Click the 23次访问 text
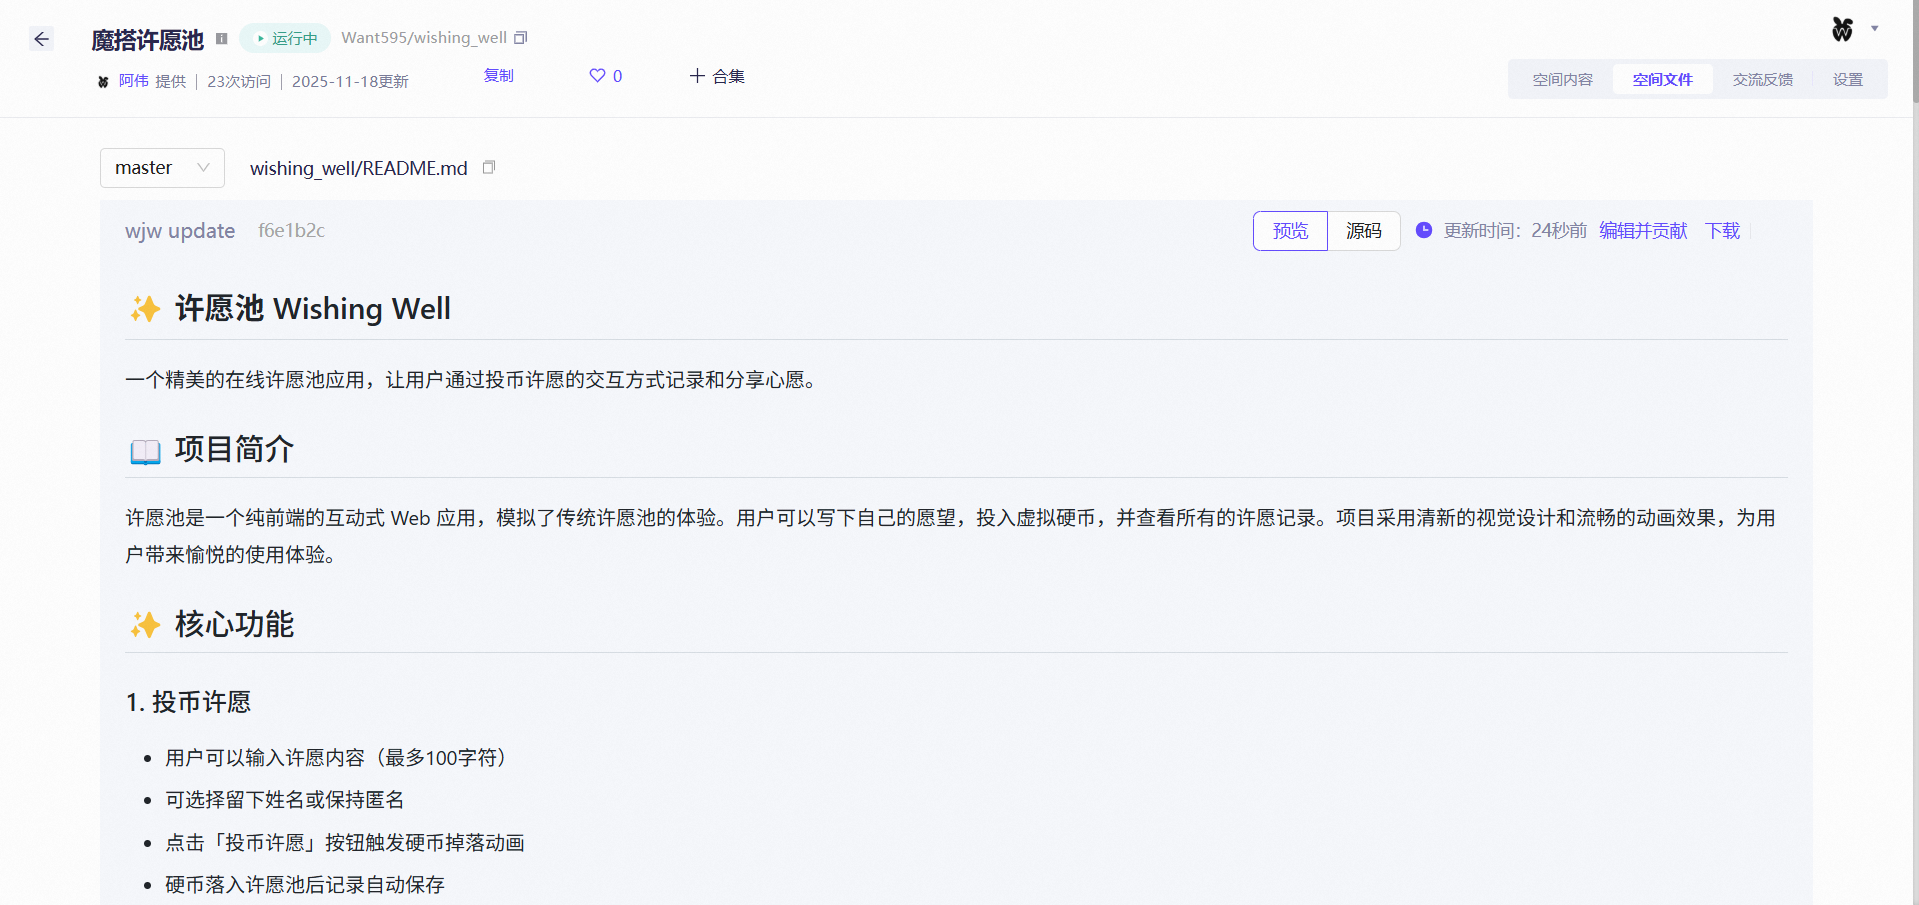The height and width of the screenshot is (905, 1919). [x=239, y=82]
